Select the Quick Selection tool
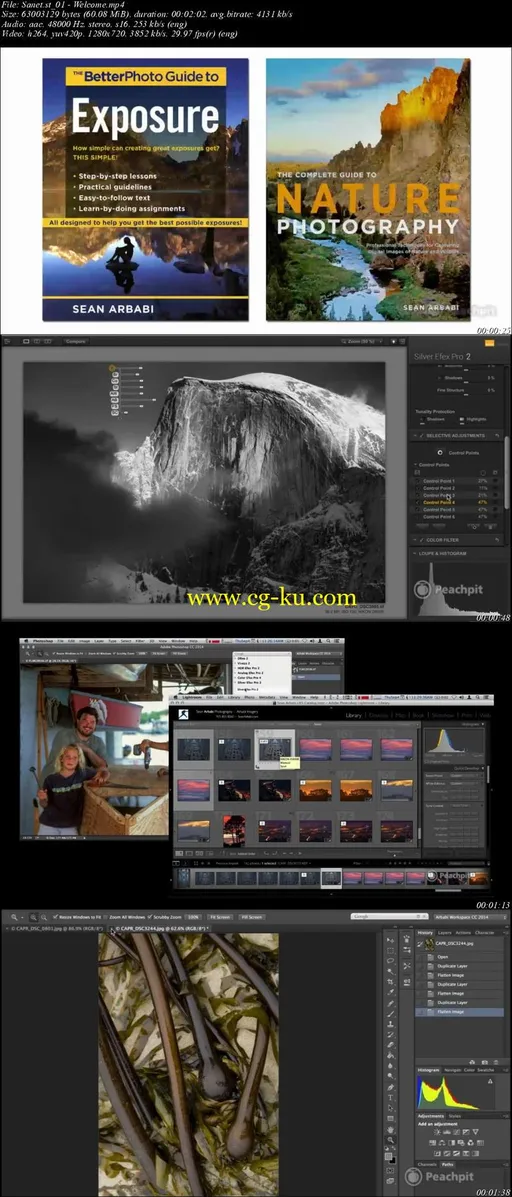This screenshot has width=512, height=1197. coord(390,971)
